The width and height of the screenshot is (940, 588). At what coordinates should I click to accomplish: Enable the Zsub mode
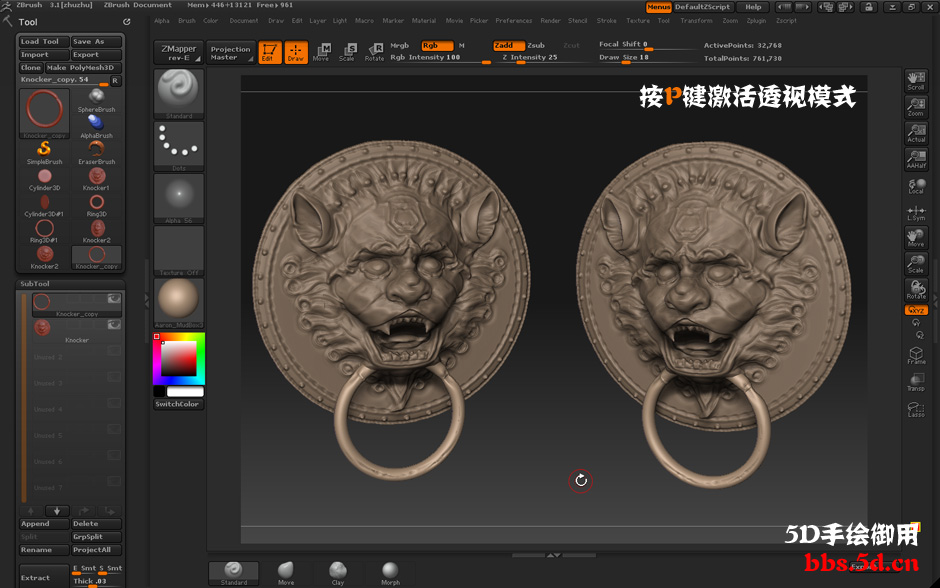click(536, 46)
